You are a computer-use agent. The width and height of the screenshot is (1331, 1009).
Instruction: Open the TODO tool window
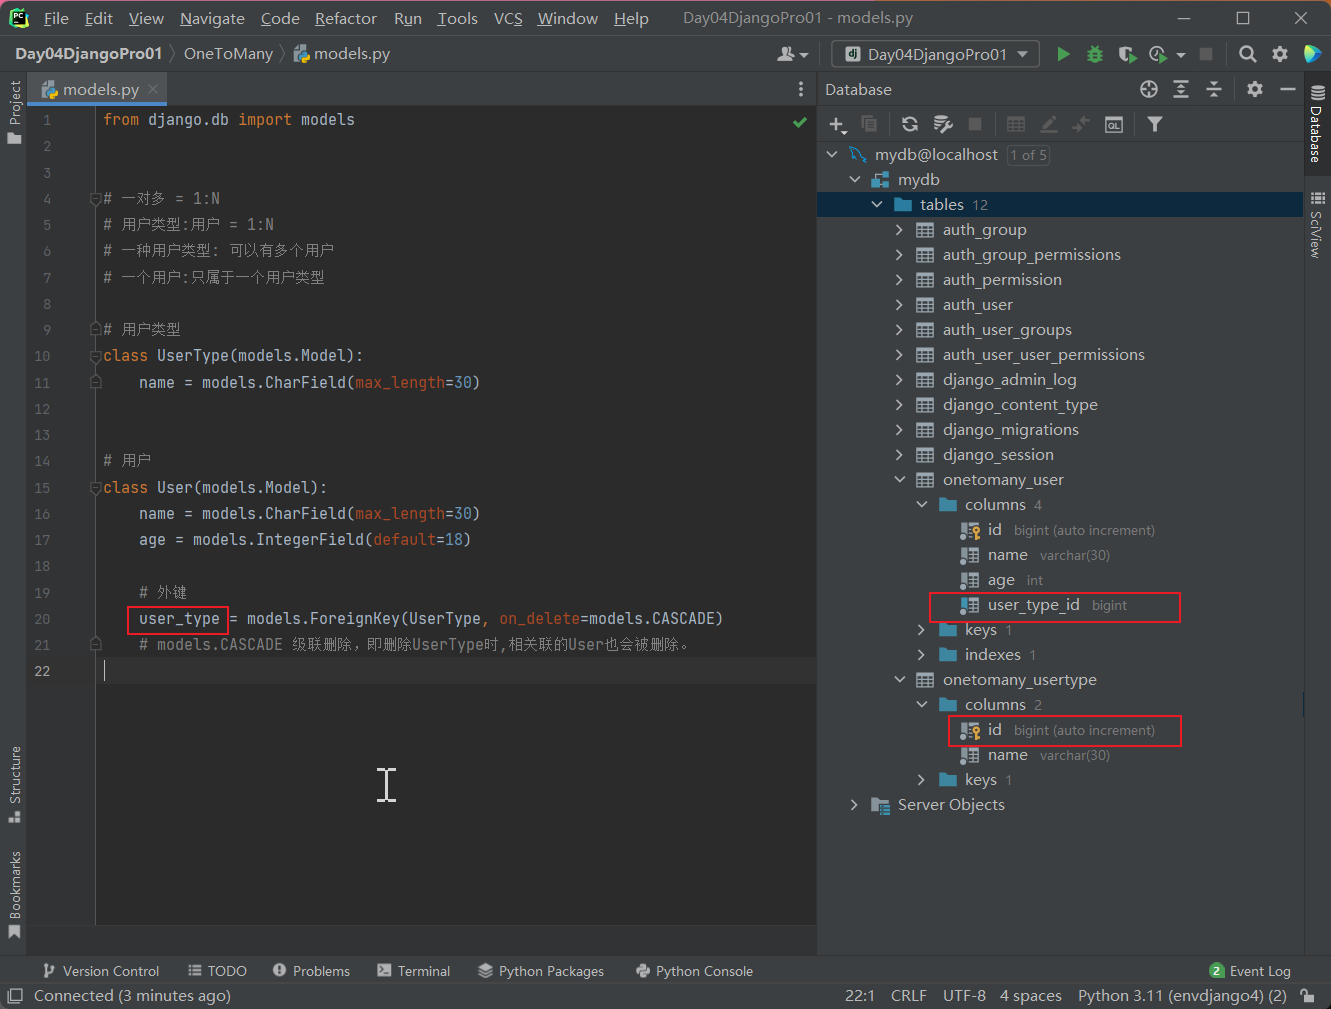click(217, 970)
